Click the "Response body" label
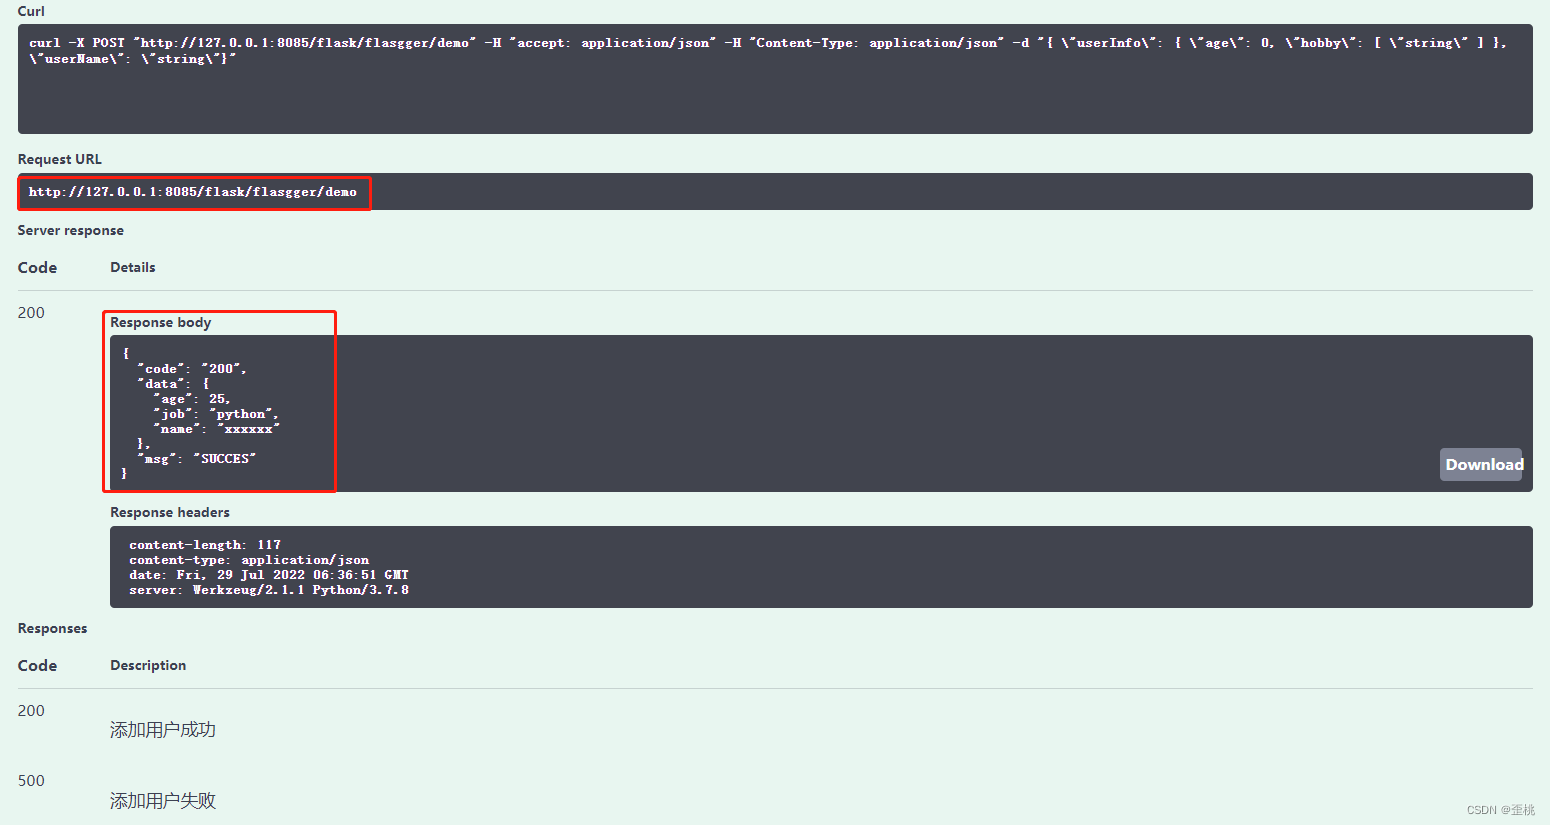 point(161,322)
